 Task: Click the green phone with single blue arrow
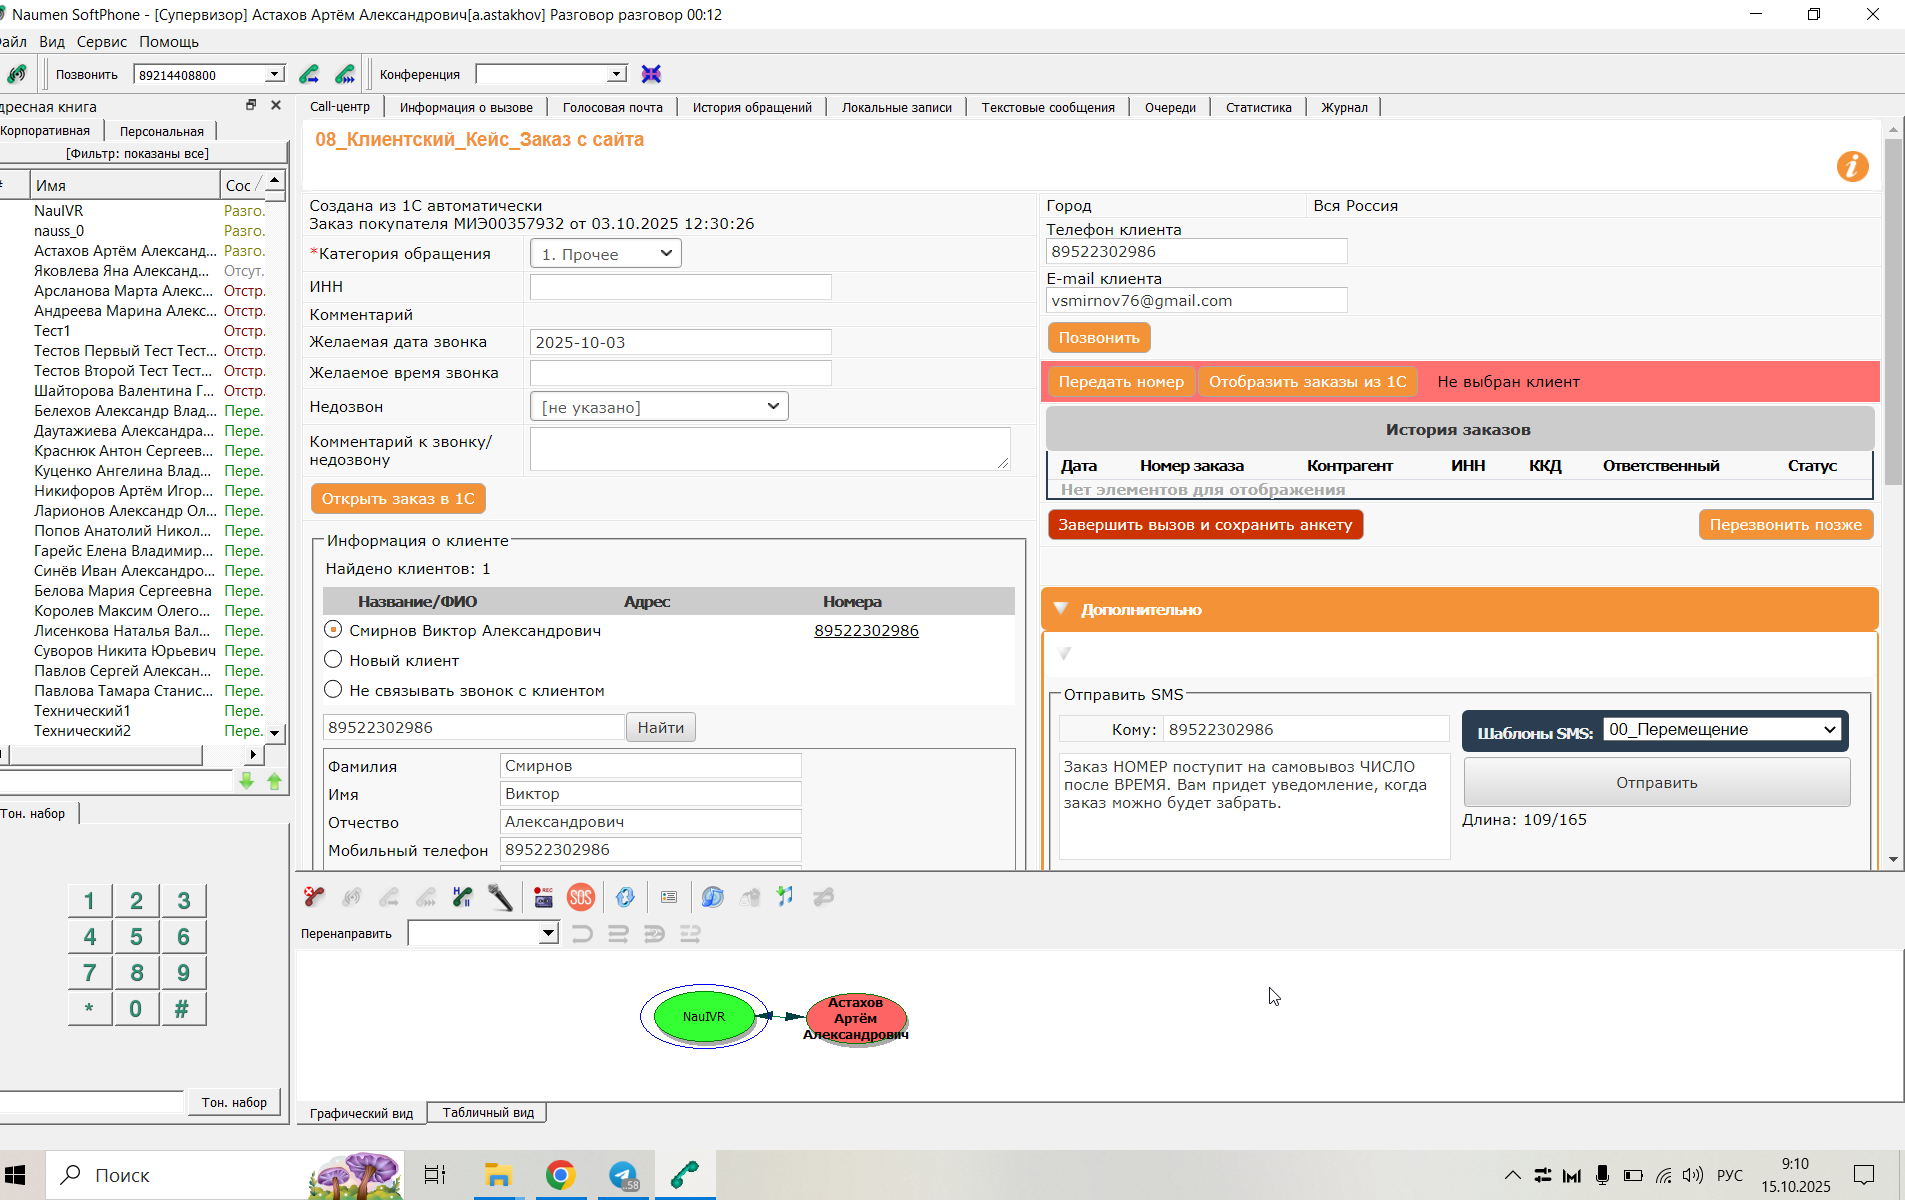pos(309,74)
